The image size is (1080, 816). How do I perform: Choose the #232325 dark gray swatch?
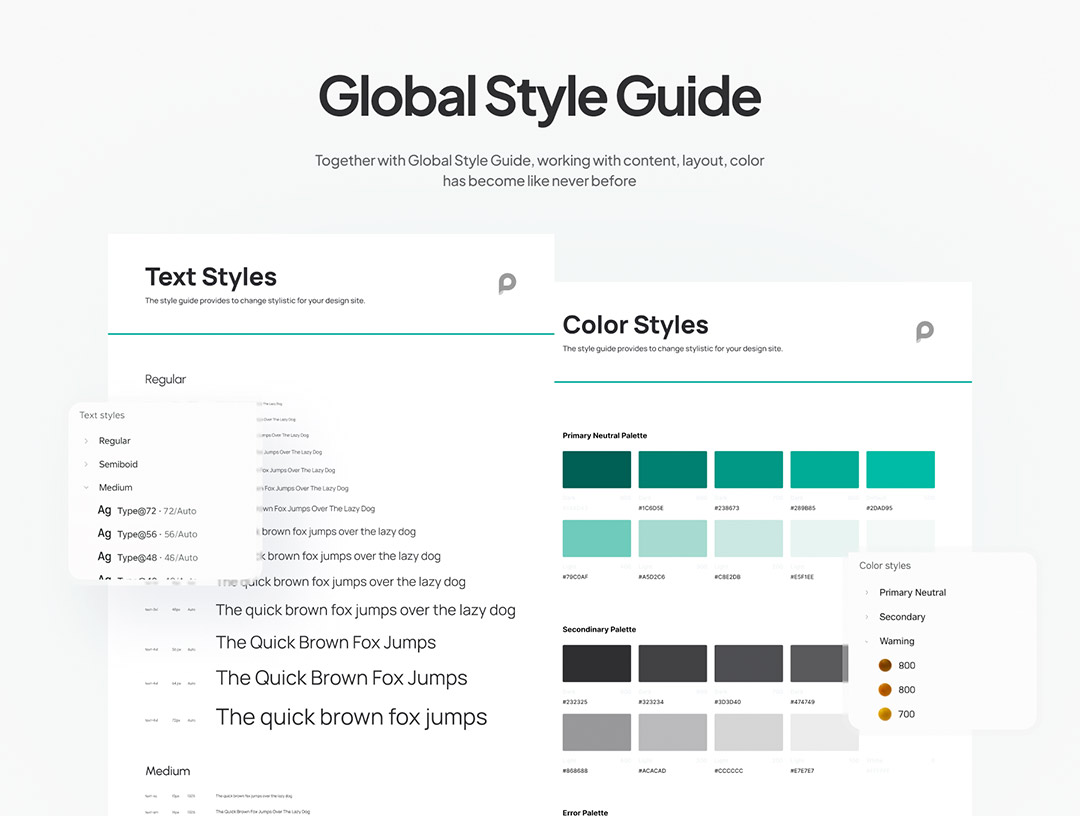point(596,664)
